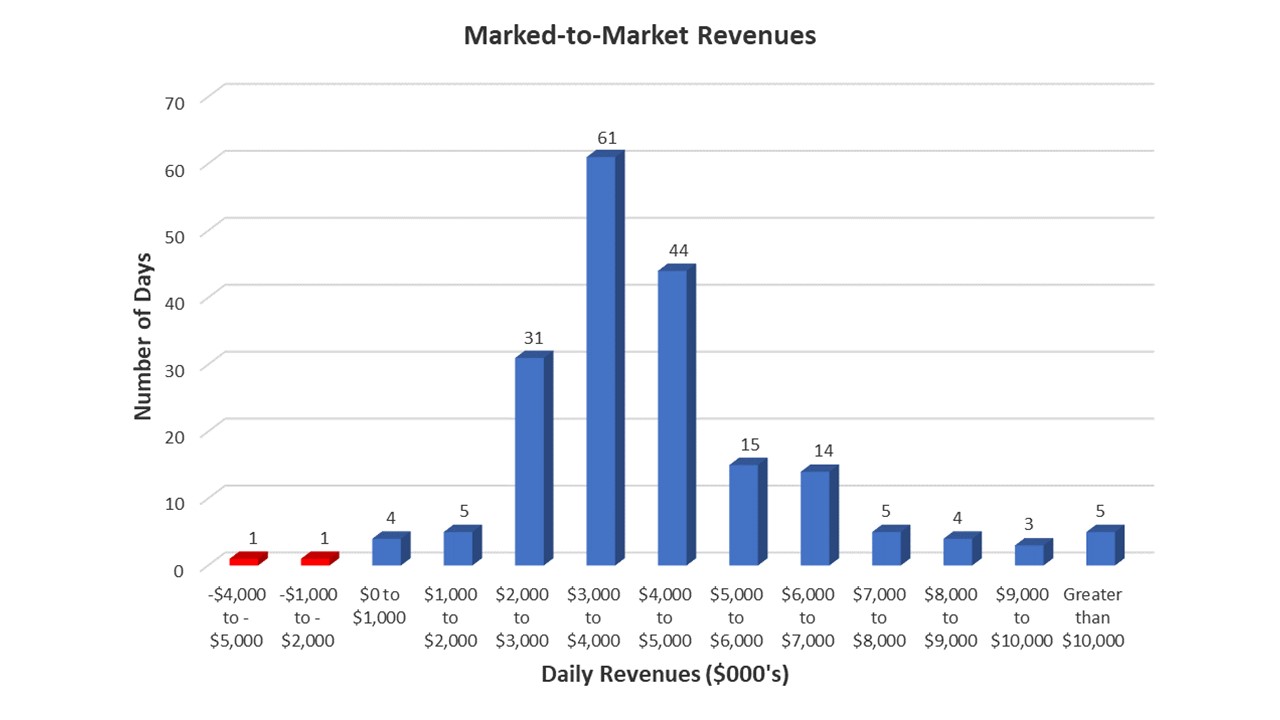Click the Marked-to-Market Revenues chart title
The width and height of the screenshot is (1280, 720).
pos(640,36)
